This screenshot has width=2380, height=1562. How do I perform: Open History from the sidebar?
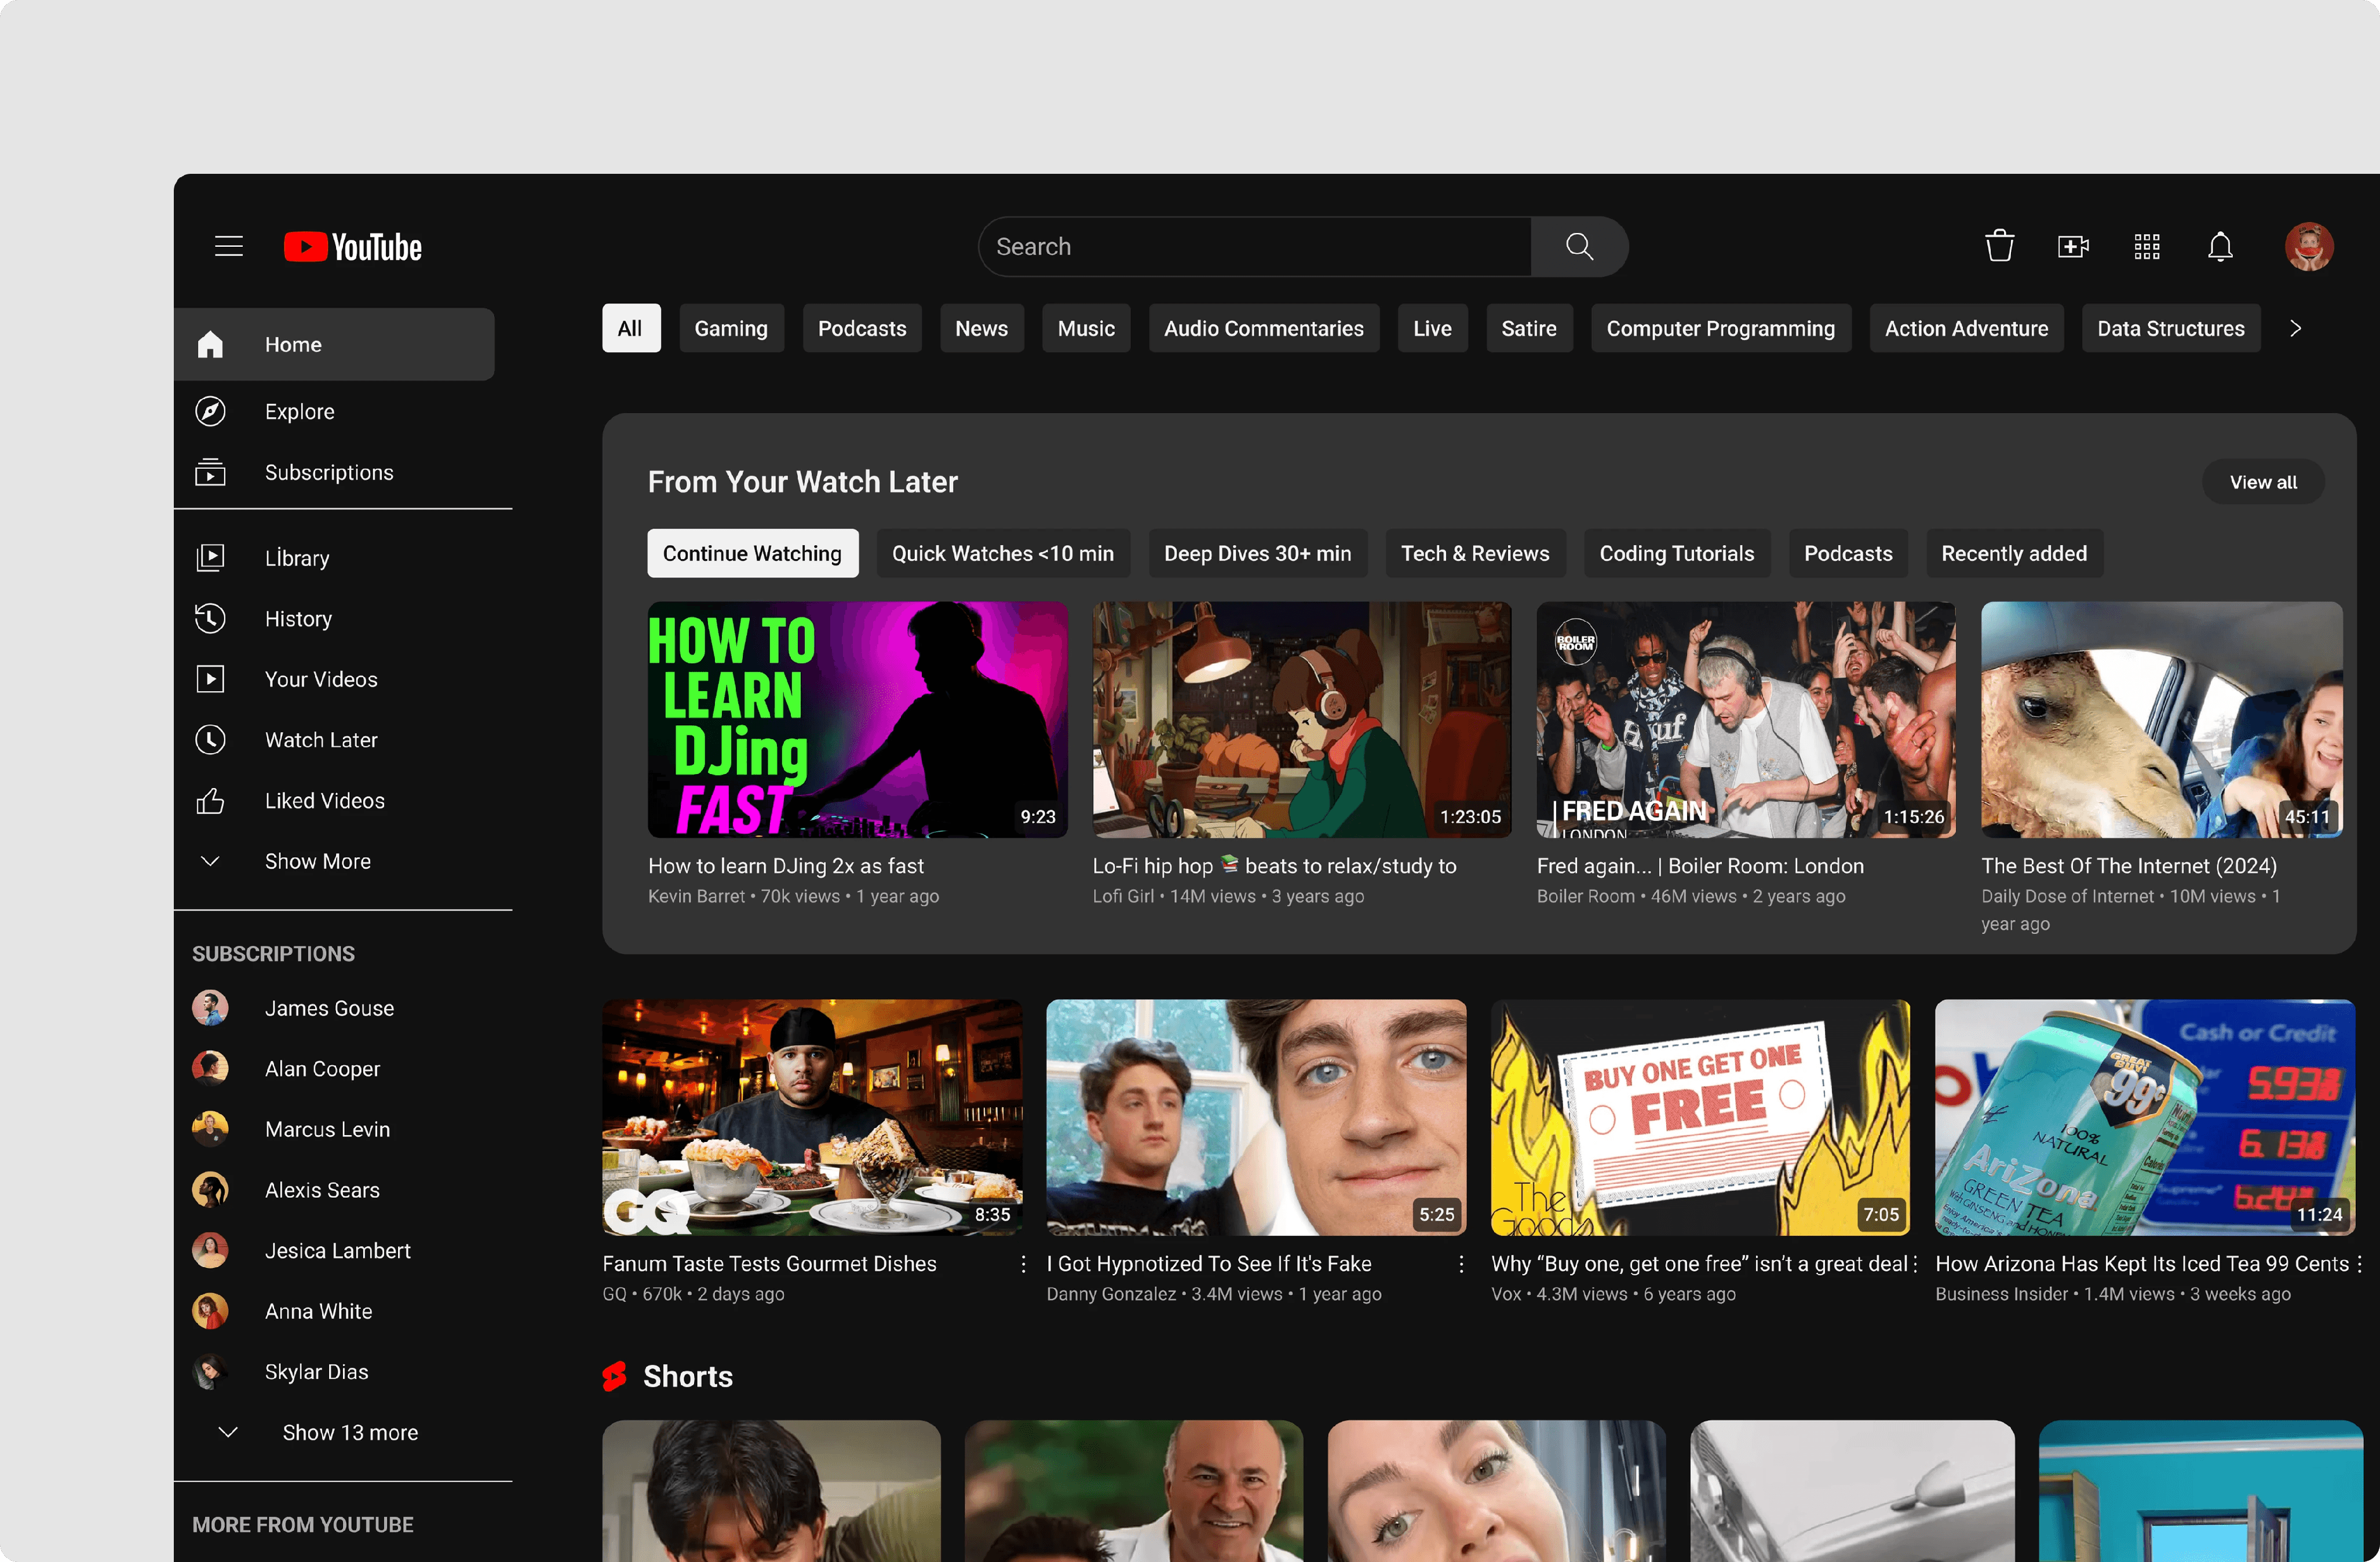click(298, 618)
